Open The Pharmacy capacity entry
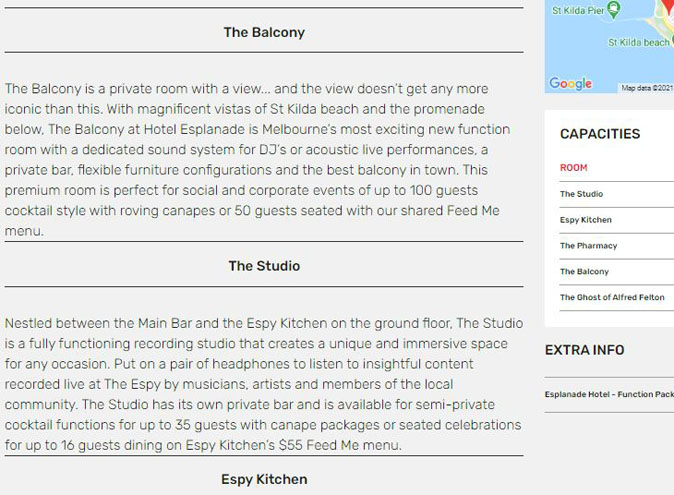This screenshot has height=495, width=674. click(x=588, y=246)
